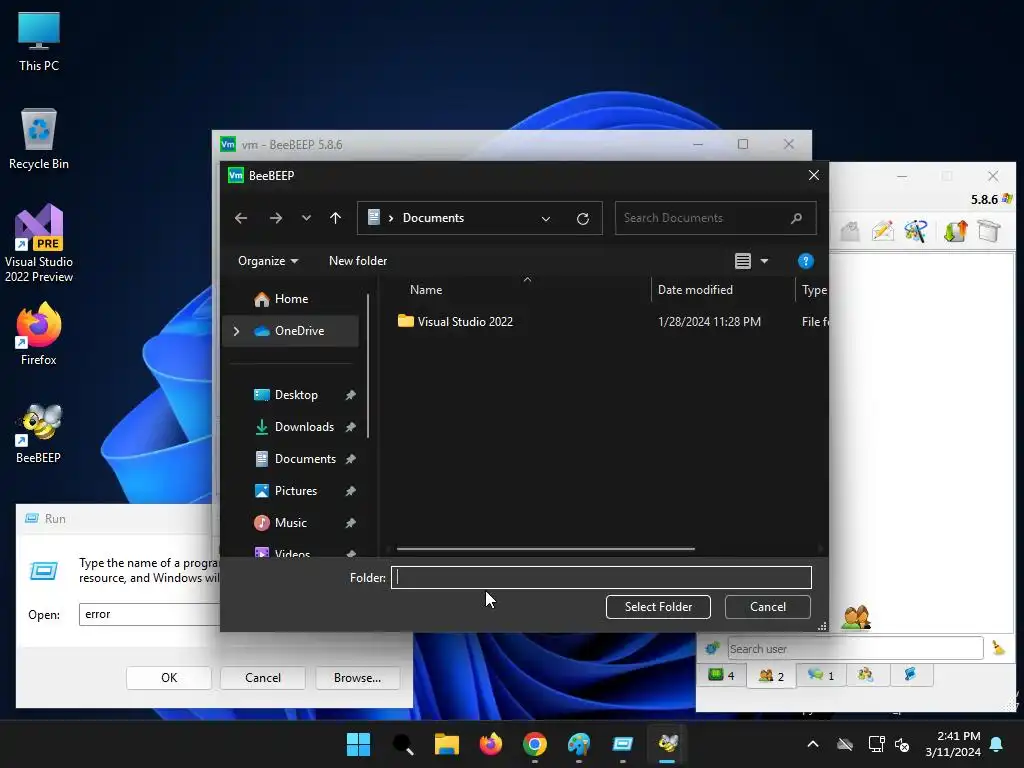Viewport: 1024px width, 768px height.
Task: Open the blue help icon
Action: 805,261
